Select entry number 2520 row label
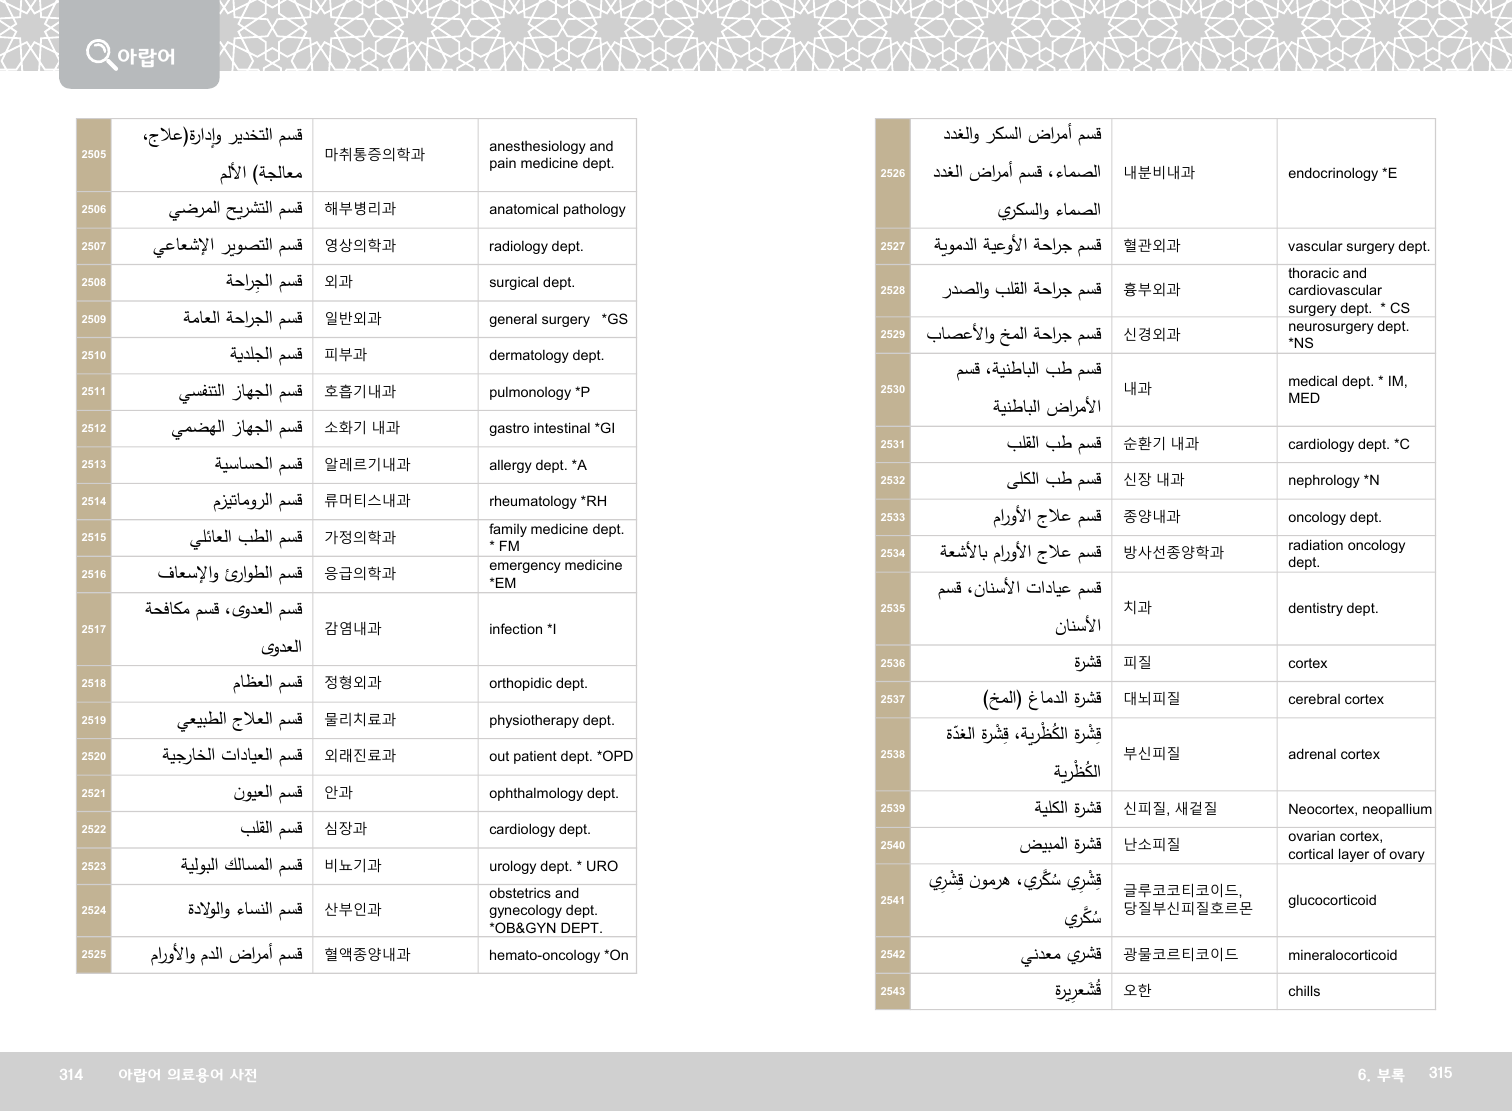Viewport: 1512px width, 1111px height. 94,757
